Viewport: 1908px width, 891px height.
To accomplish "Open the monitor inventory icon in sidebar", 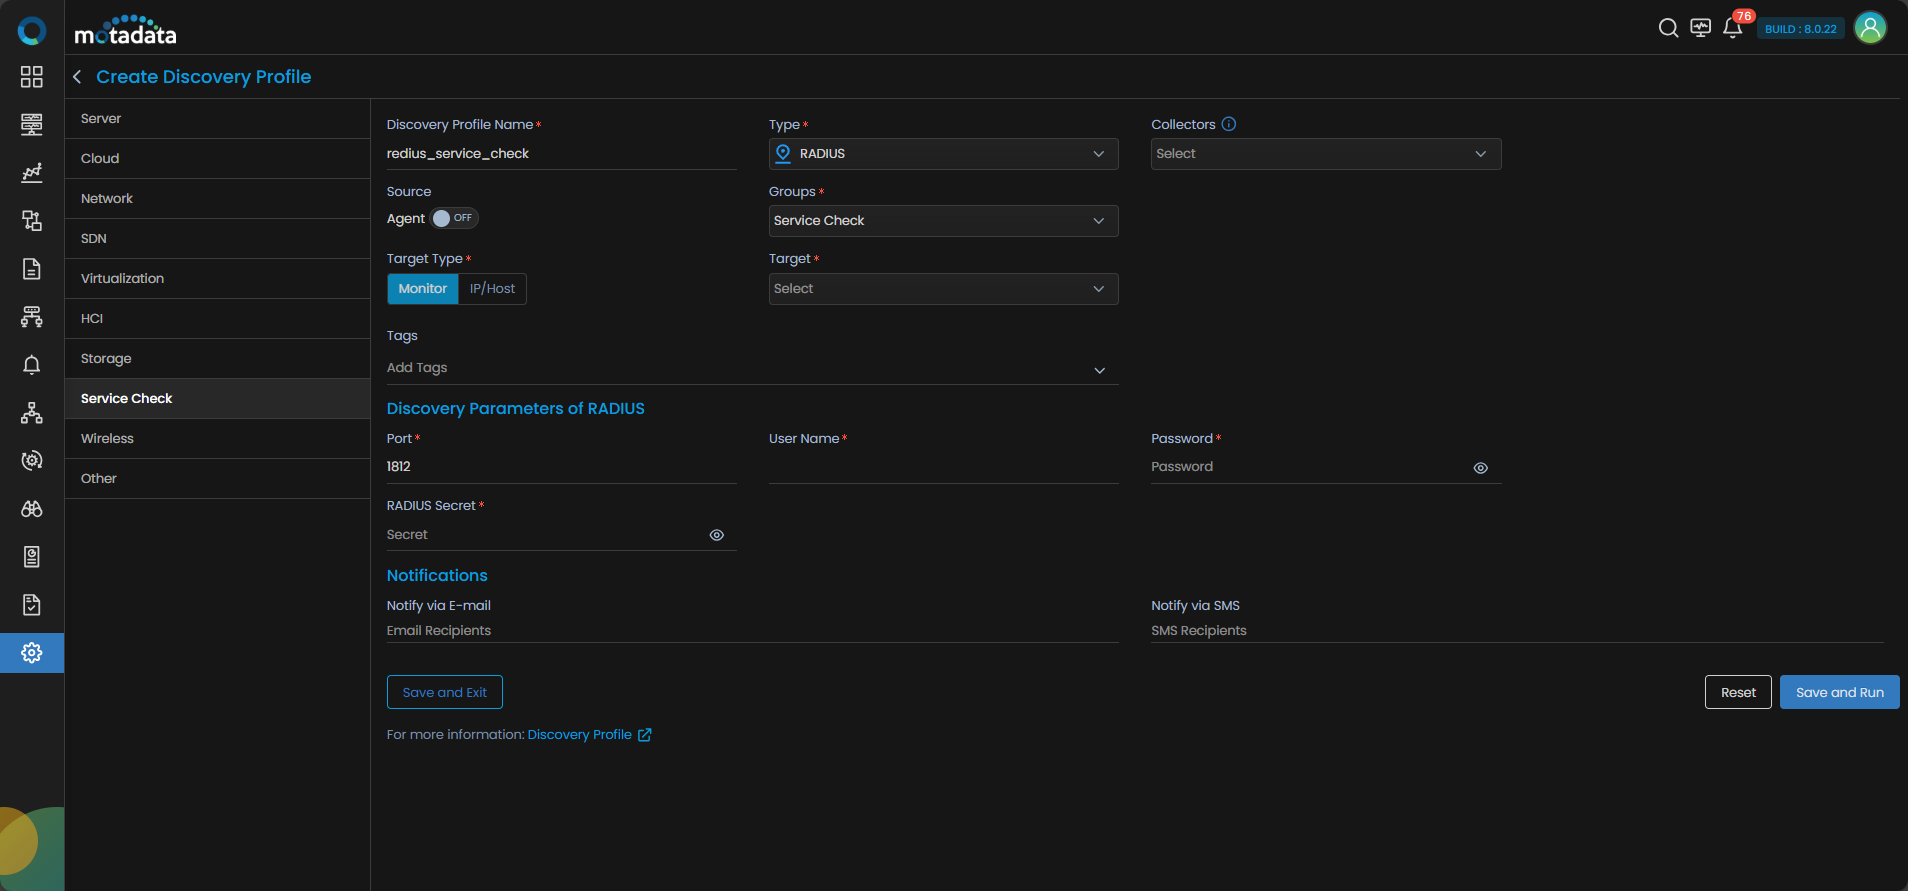I will (32, 124).
